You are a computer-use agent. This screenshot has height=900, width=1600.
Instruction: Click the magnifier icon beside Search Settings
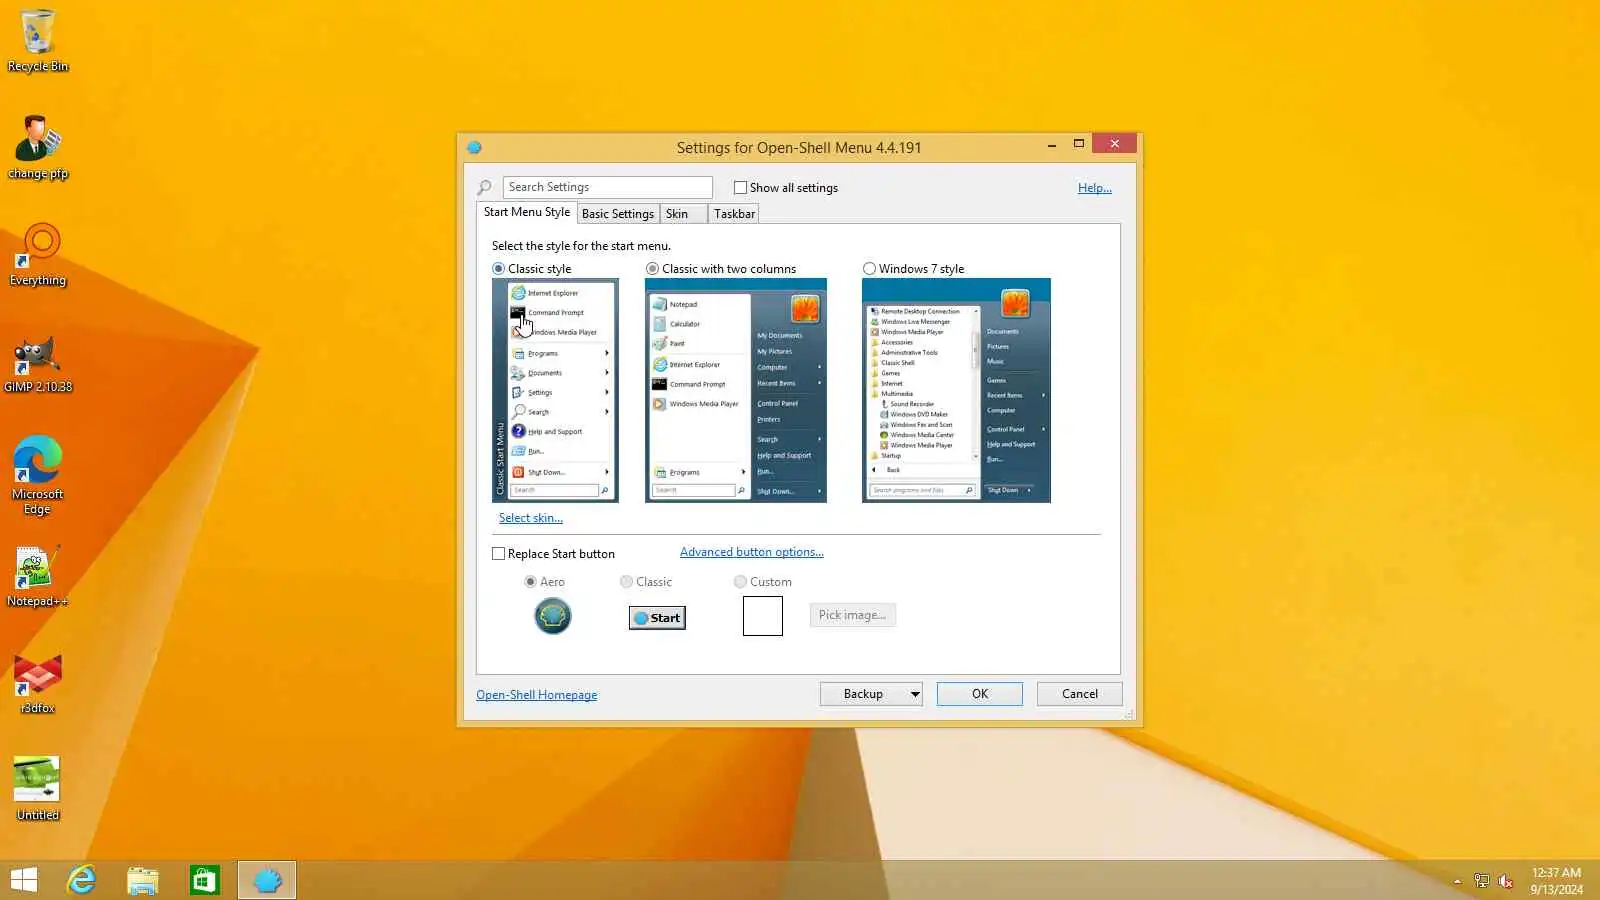(485, 187)
